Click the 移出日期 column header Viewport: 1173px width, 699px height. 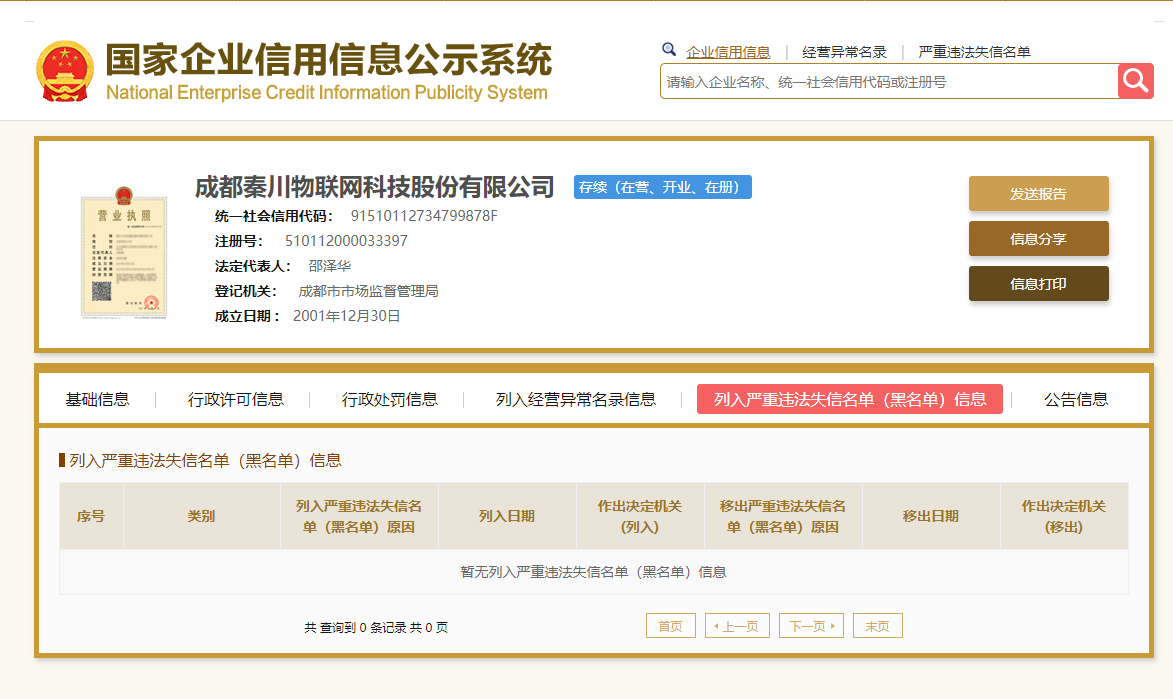[x=931, y=516]
